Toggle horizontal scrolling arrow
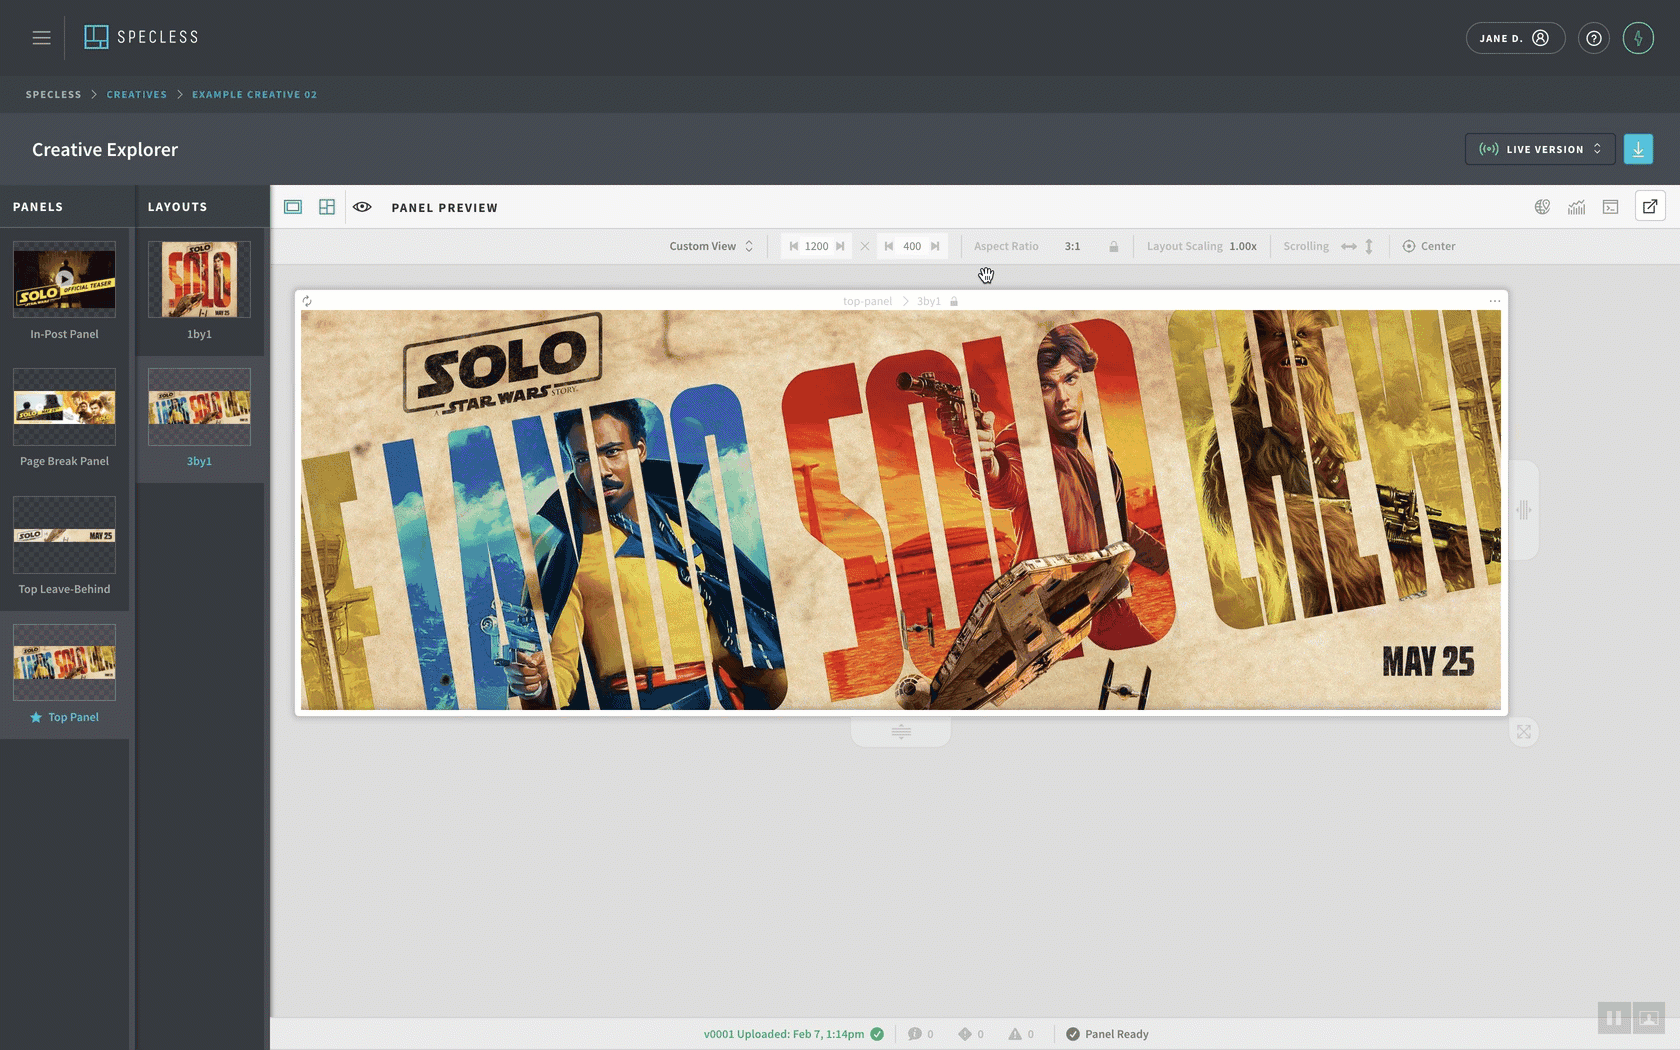This screenshot has height=1050, width=1680. coord(1349,246)
